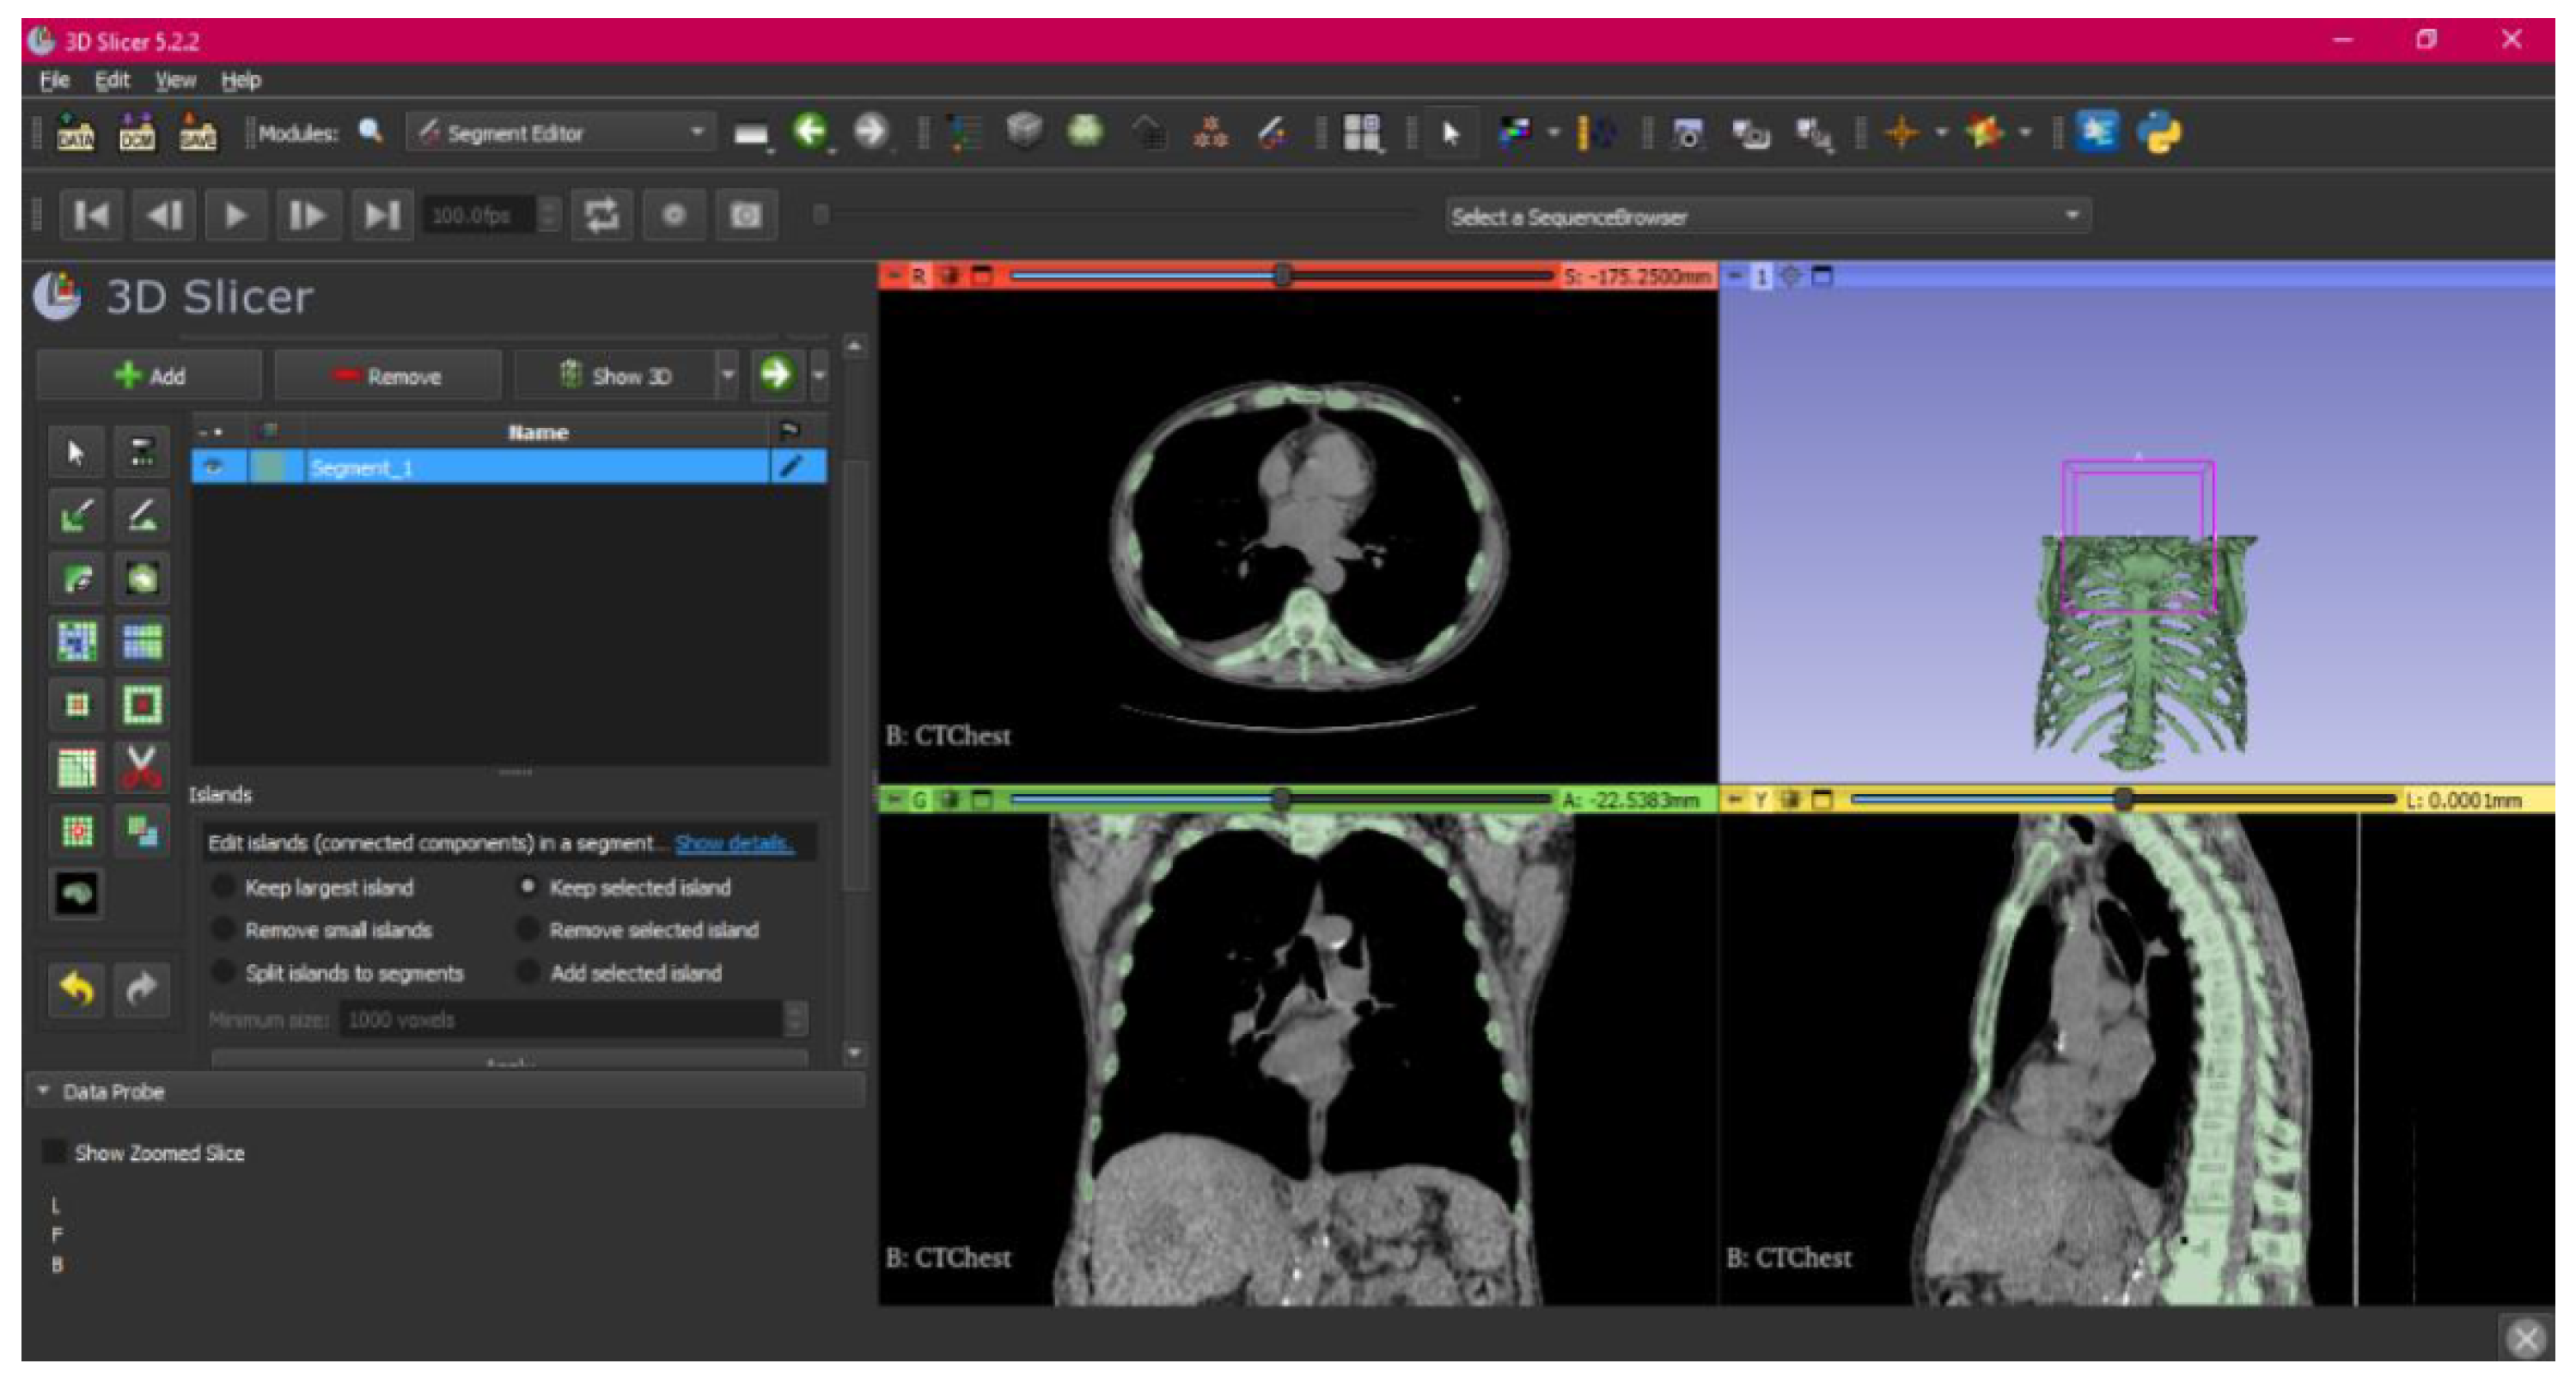Click the crosshair icon in the toolbar
The height and width of the screenshot is (1388, 2576).
[1901, 132]
